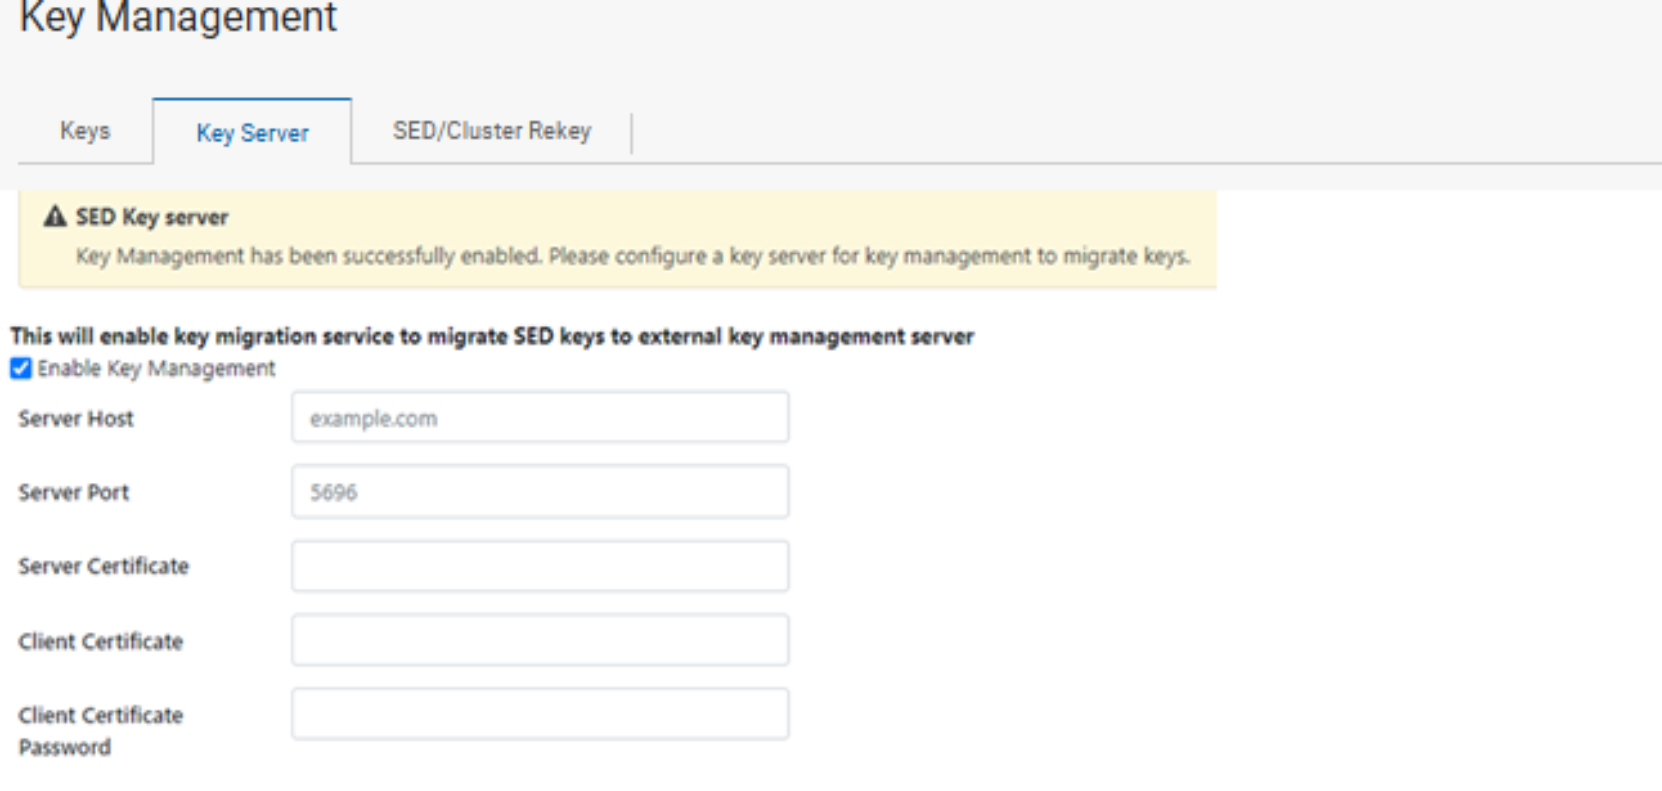Select the Key Server tab
This screenshot has width=1662, height=791.
pos(252,133)
